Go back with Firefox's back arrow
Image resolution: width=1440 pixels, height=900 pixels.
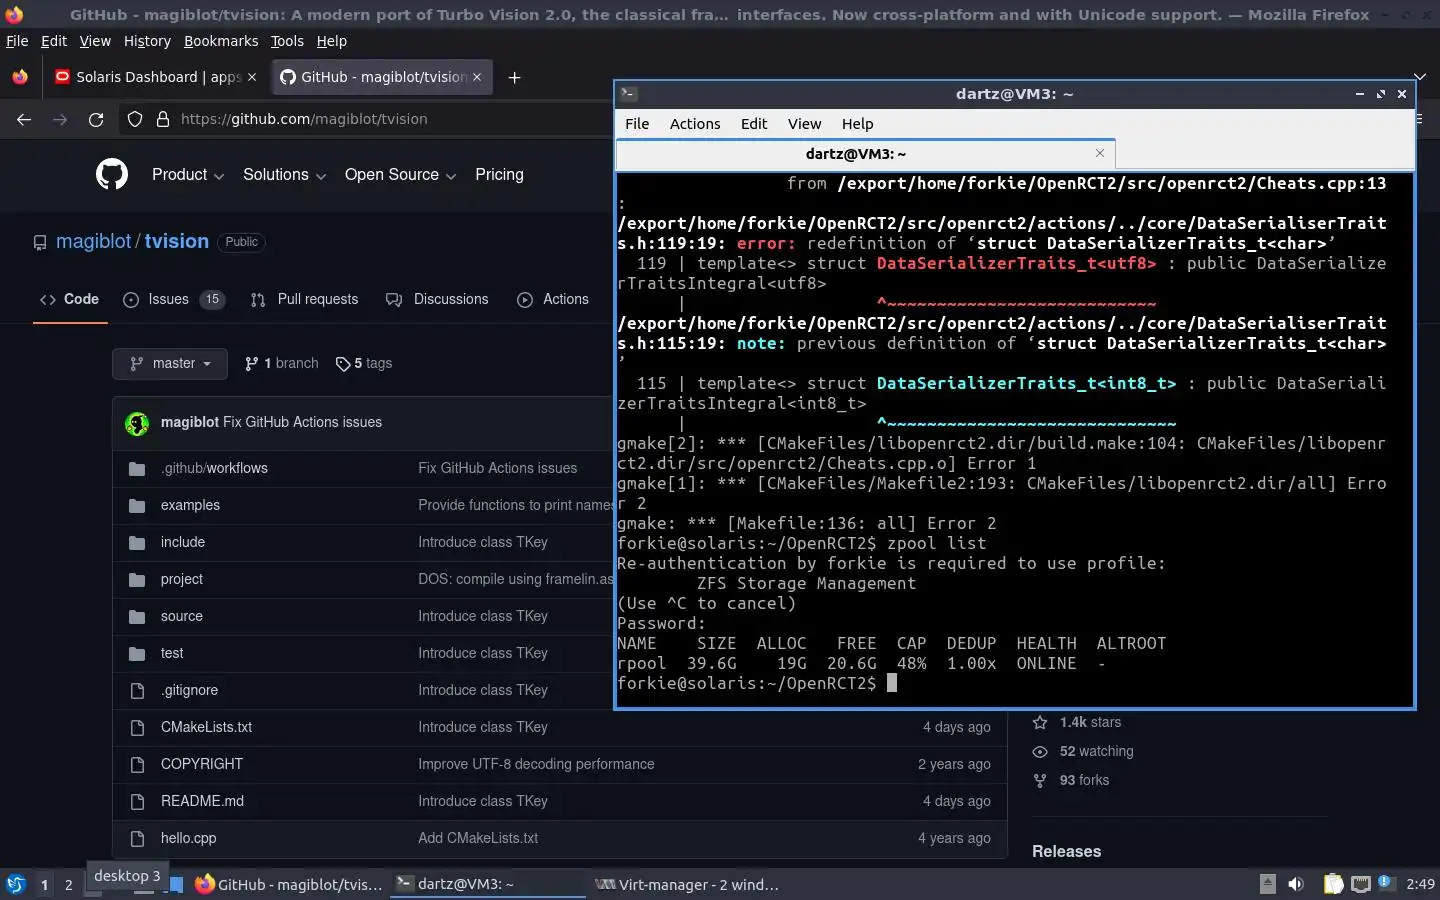click(x=24, y=119)
